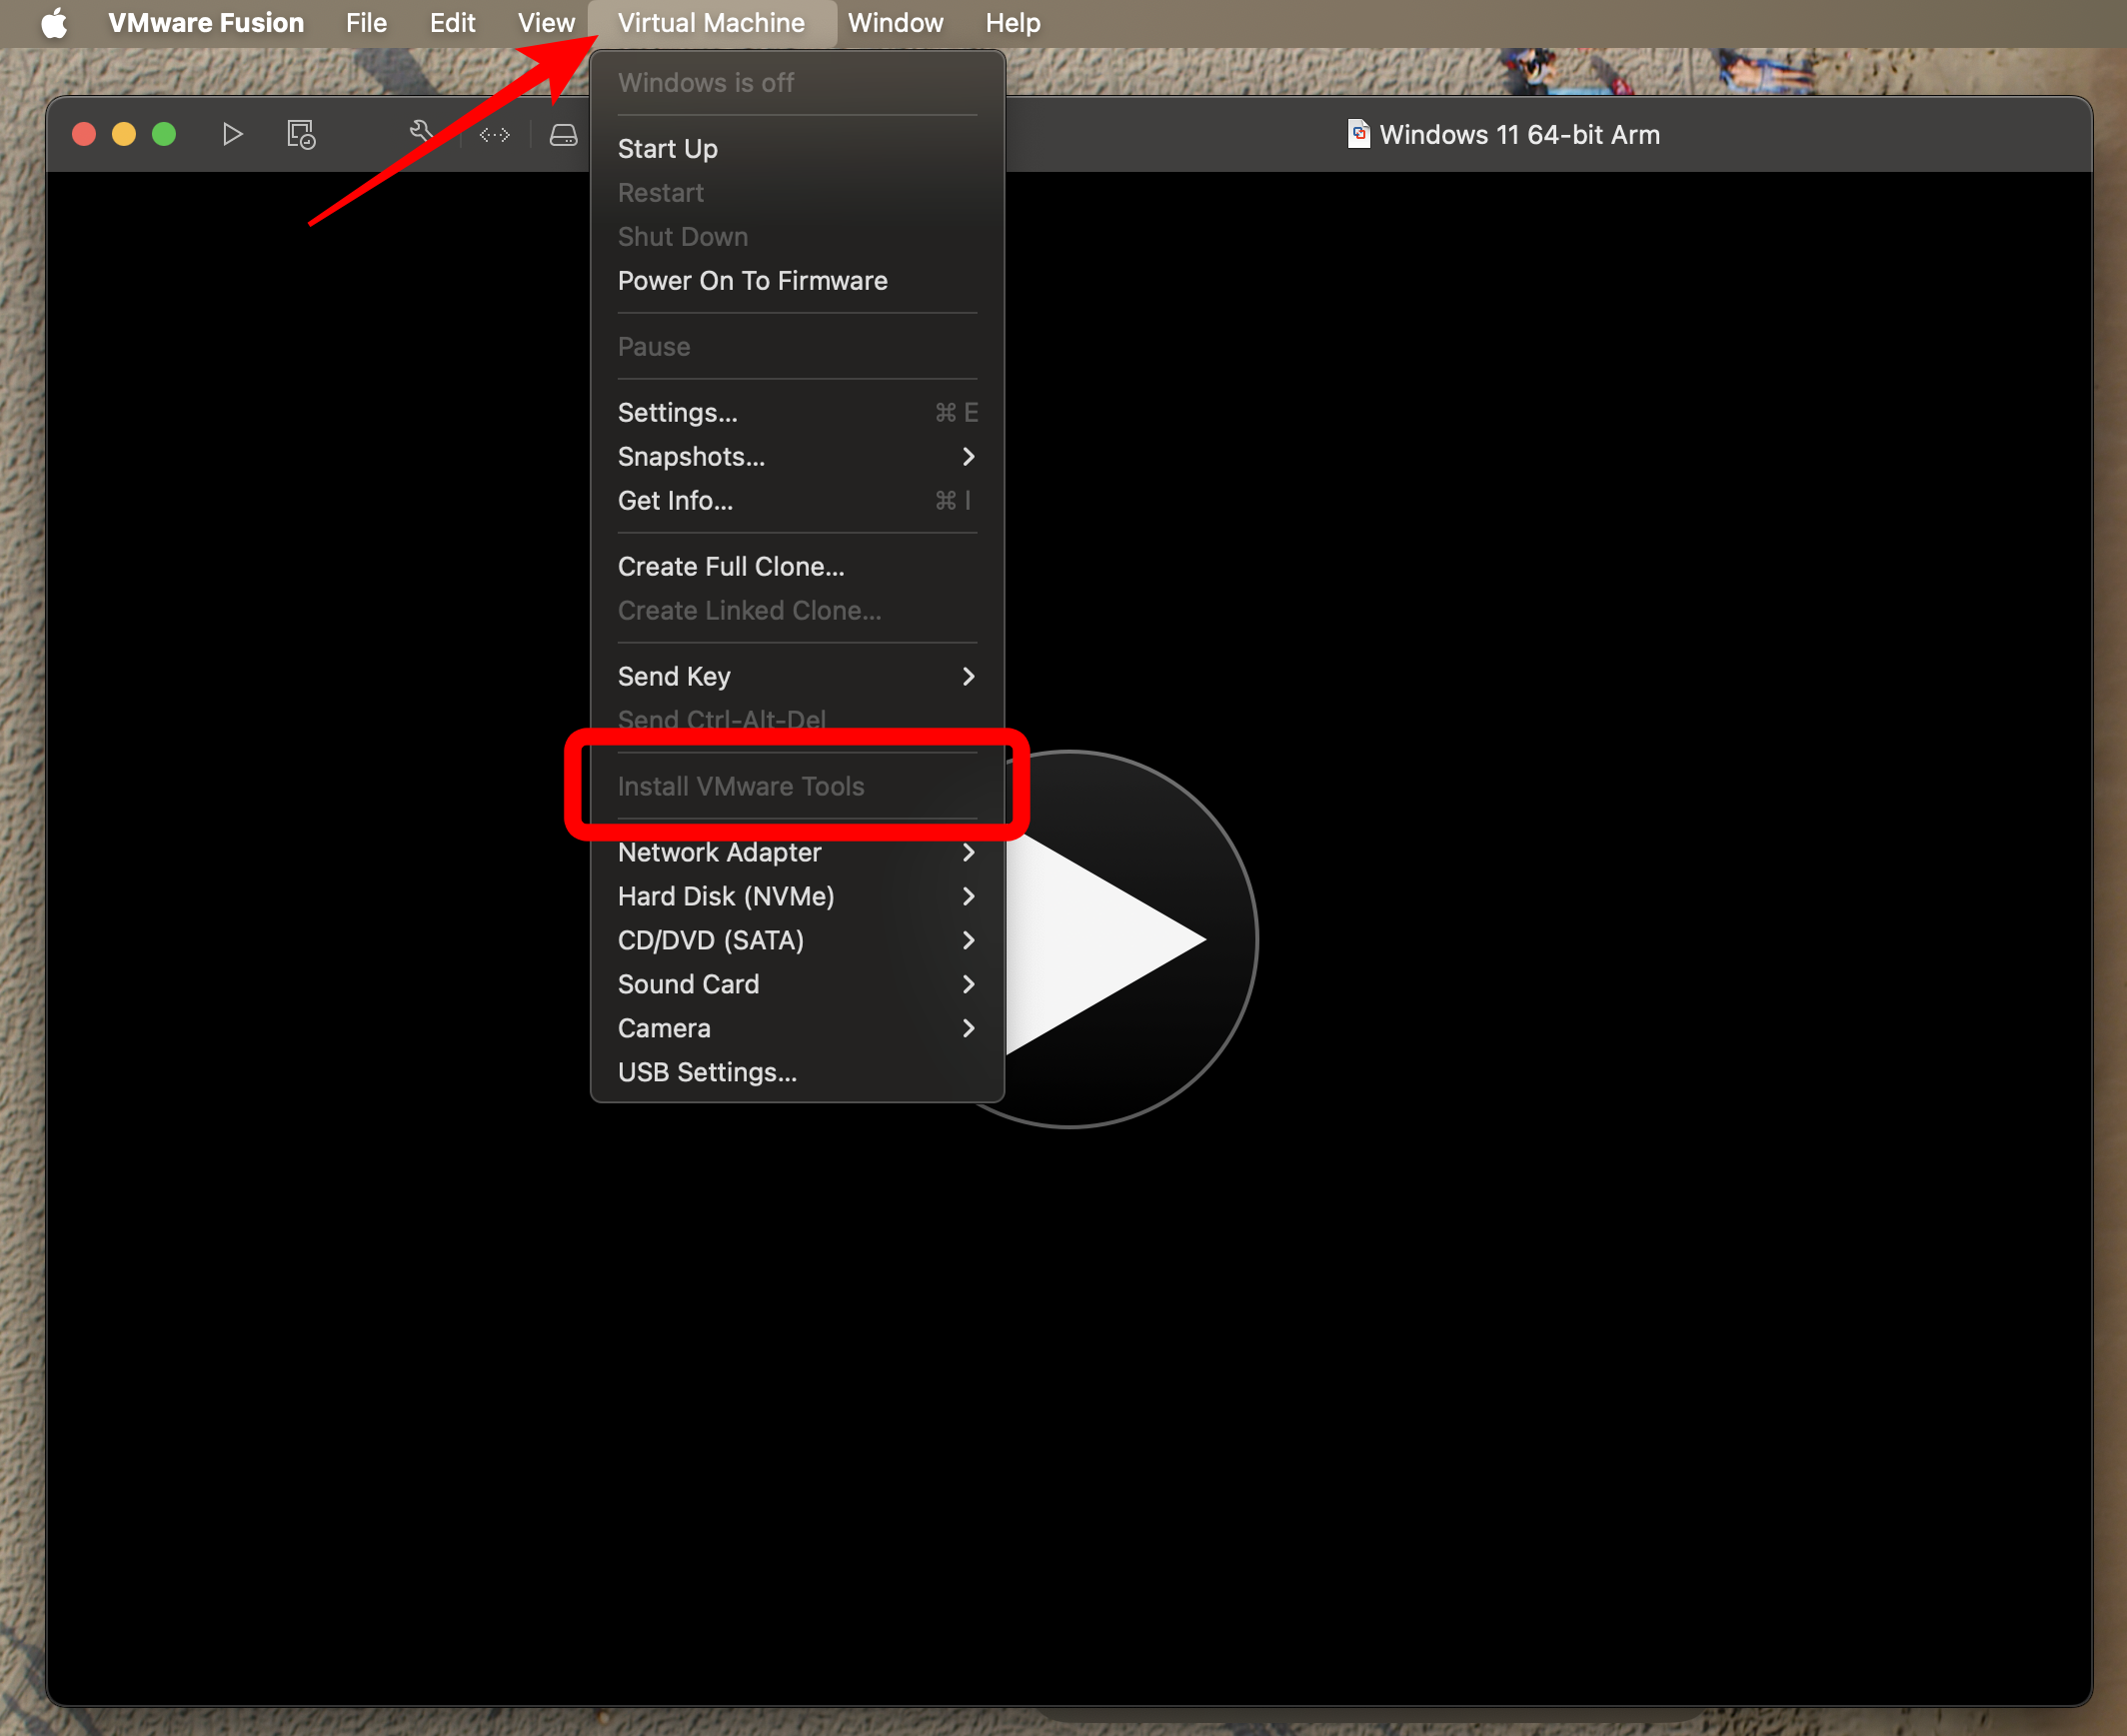Select Power On To Firmware

point(797,280)
